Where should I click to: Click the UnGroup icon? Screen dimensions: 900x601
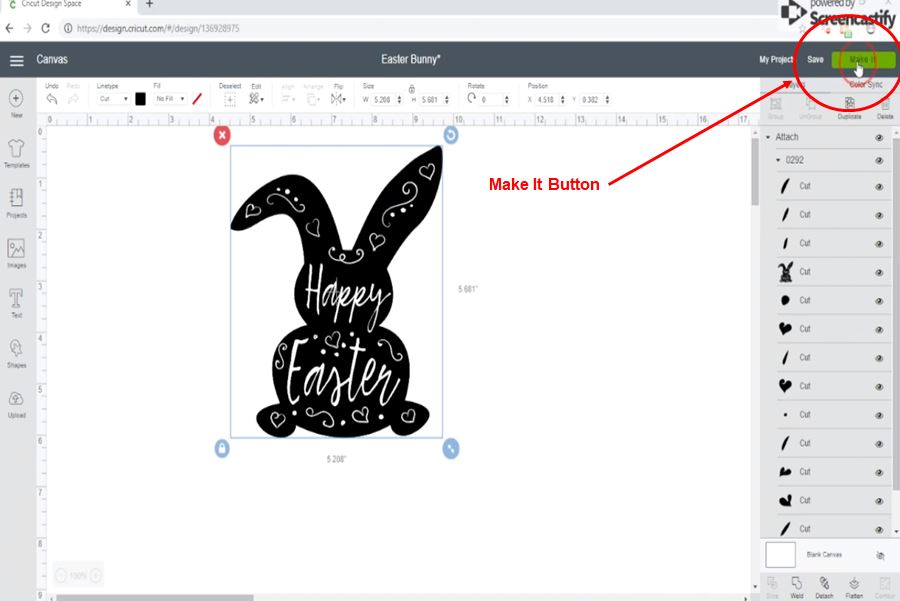click(810, 107)
